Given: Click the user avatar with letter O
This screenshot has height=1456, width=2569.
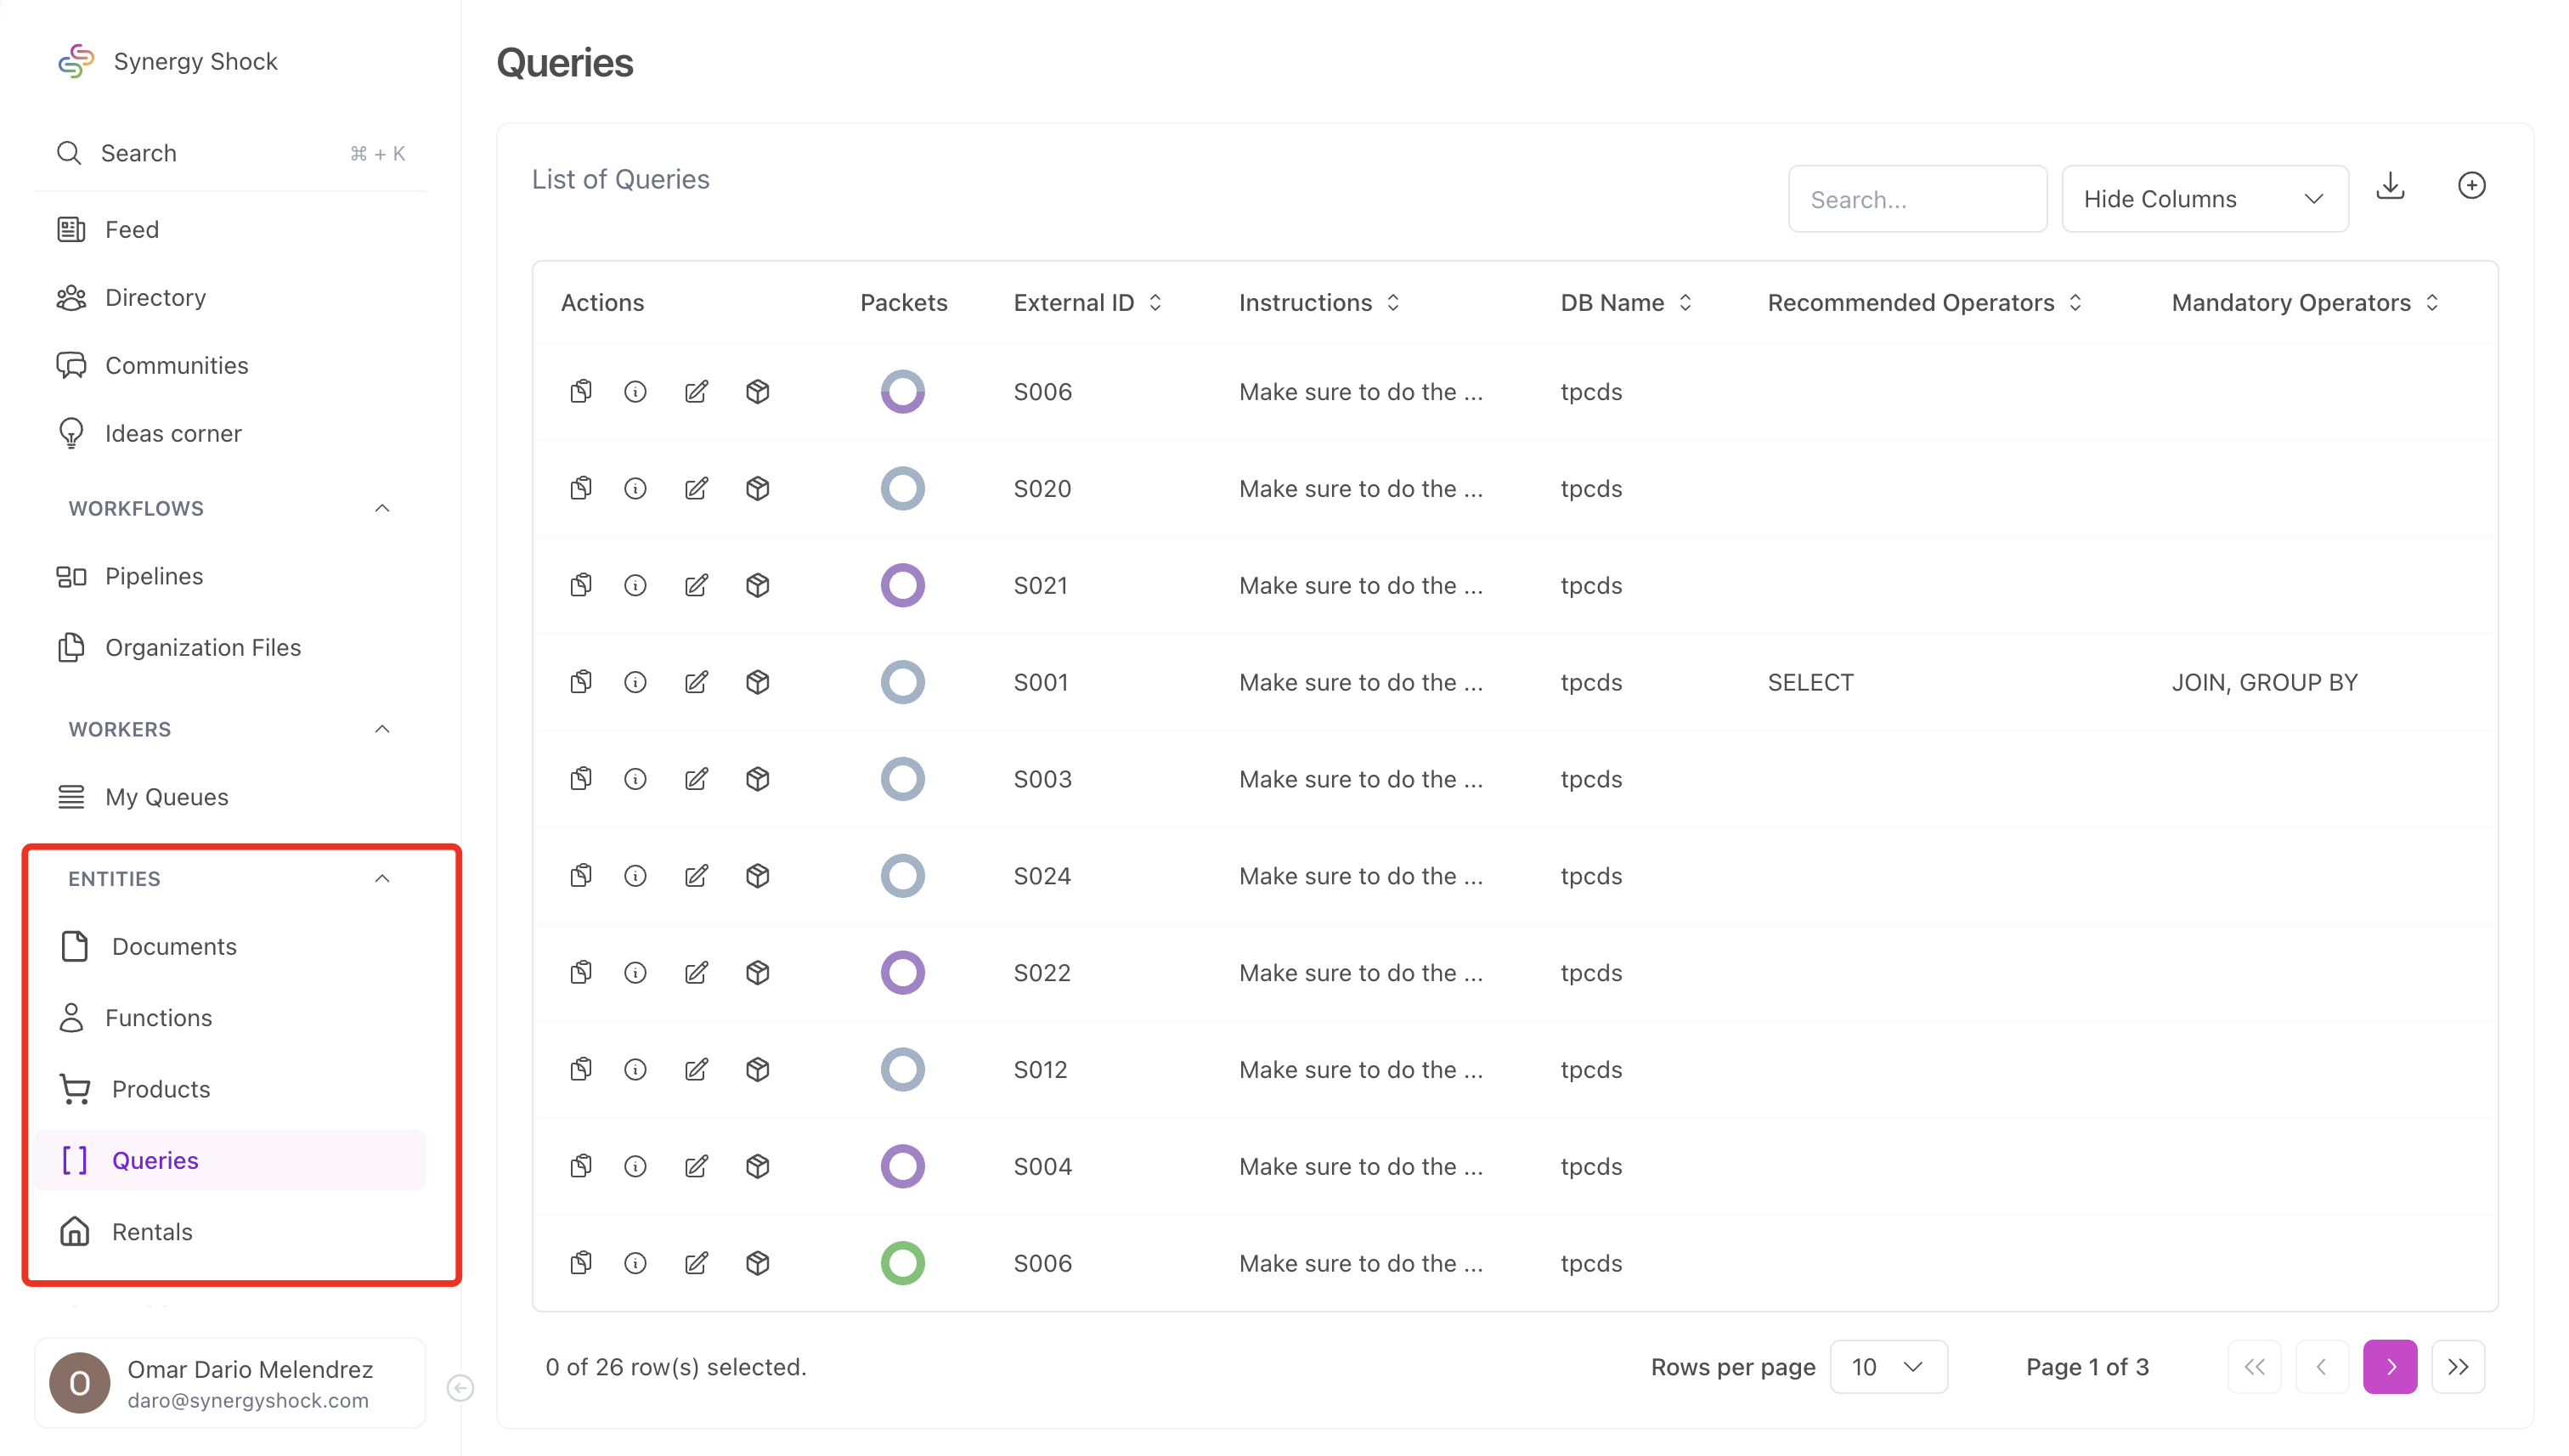Looking at the screenshot, I should coord(80,1383).
